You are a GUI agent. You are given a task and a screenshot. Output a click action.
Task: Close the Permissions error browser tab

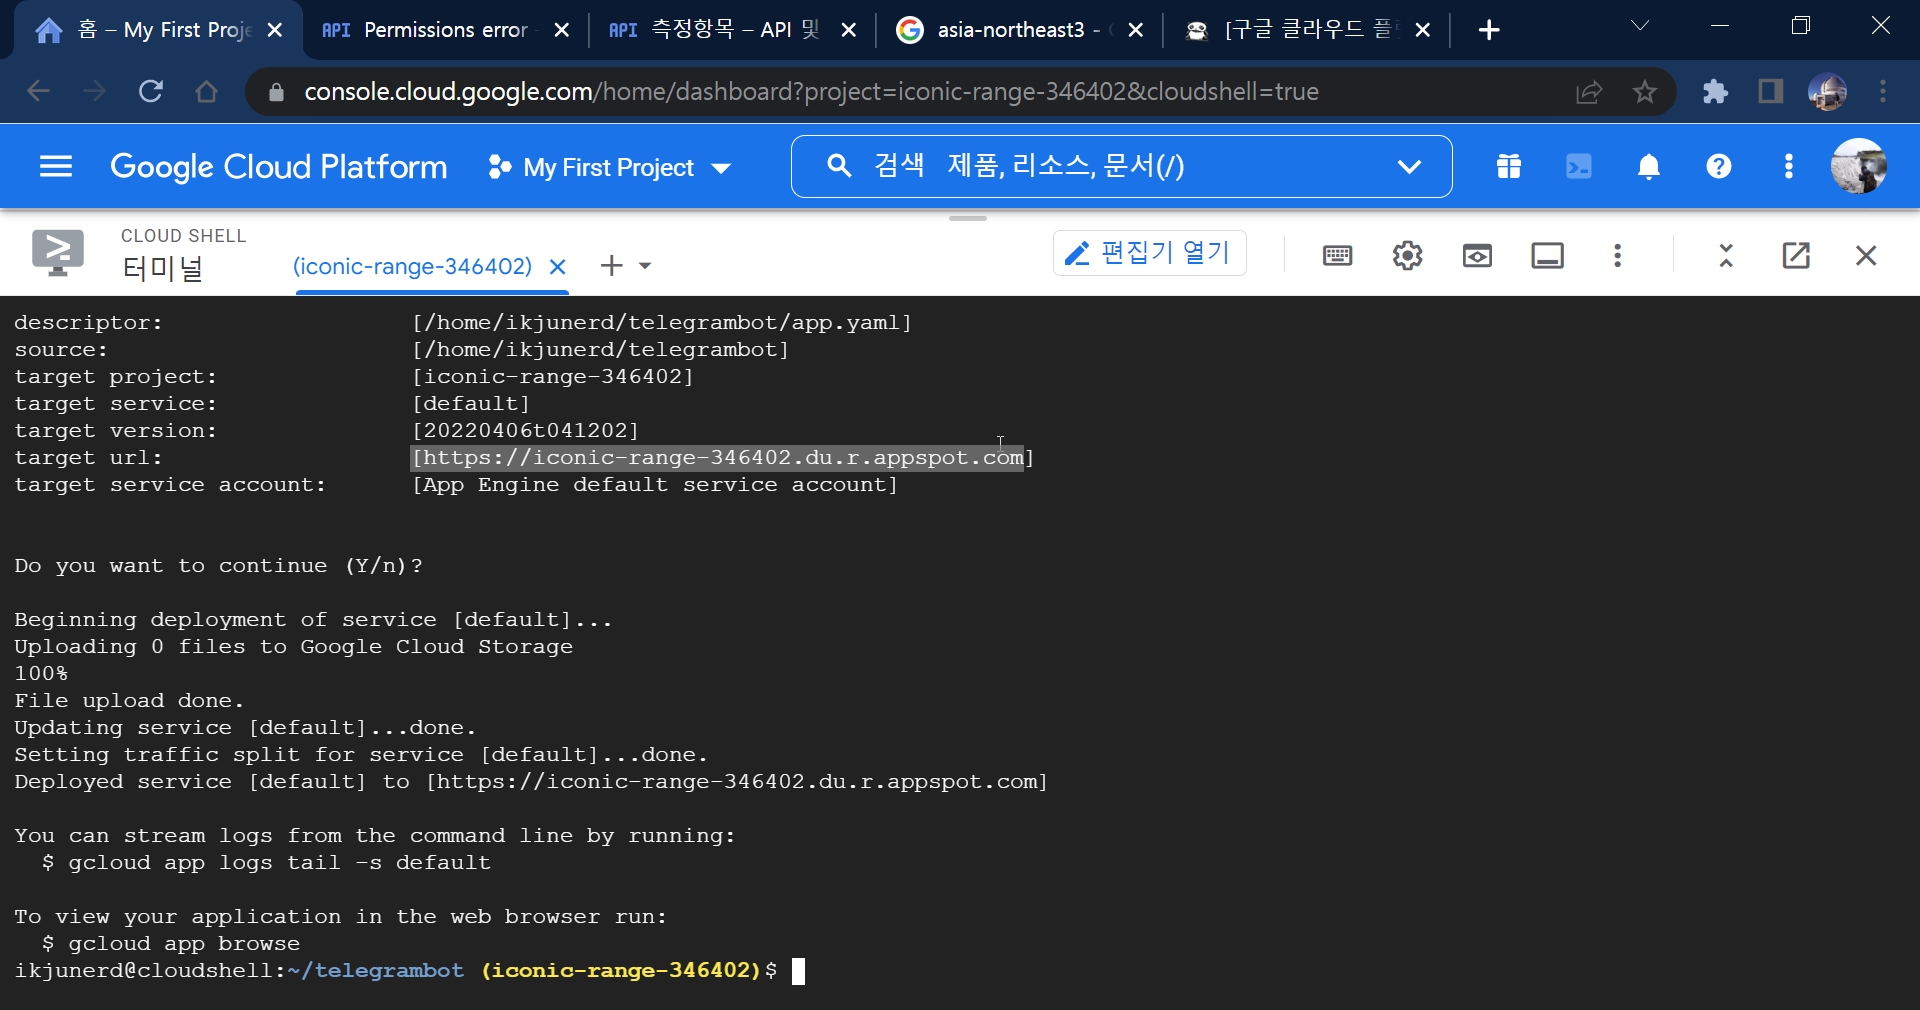click(x=562, y=30)
